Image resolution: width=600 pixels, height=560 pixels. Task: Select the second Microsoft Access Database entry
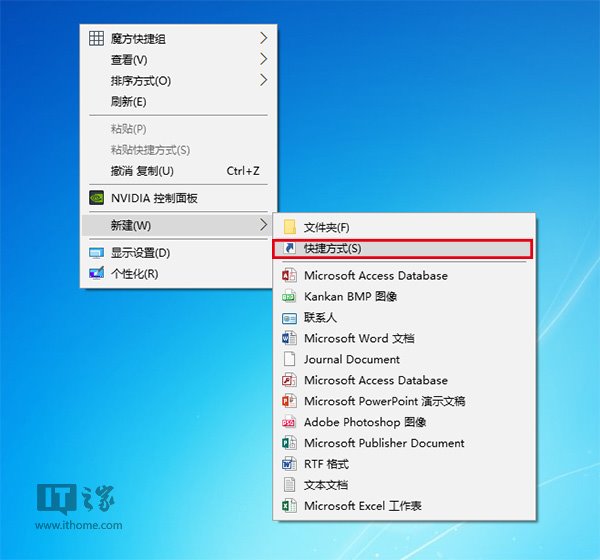coord(404,380)
